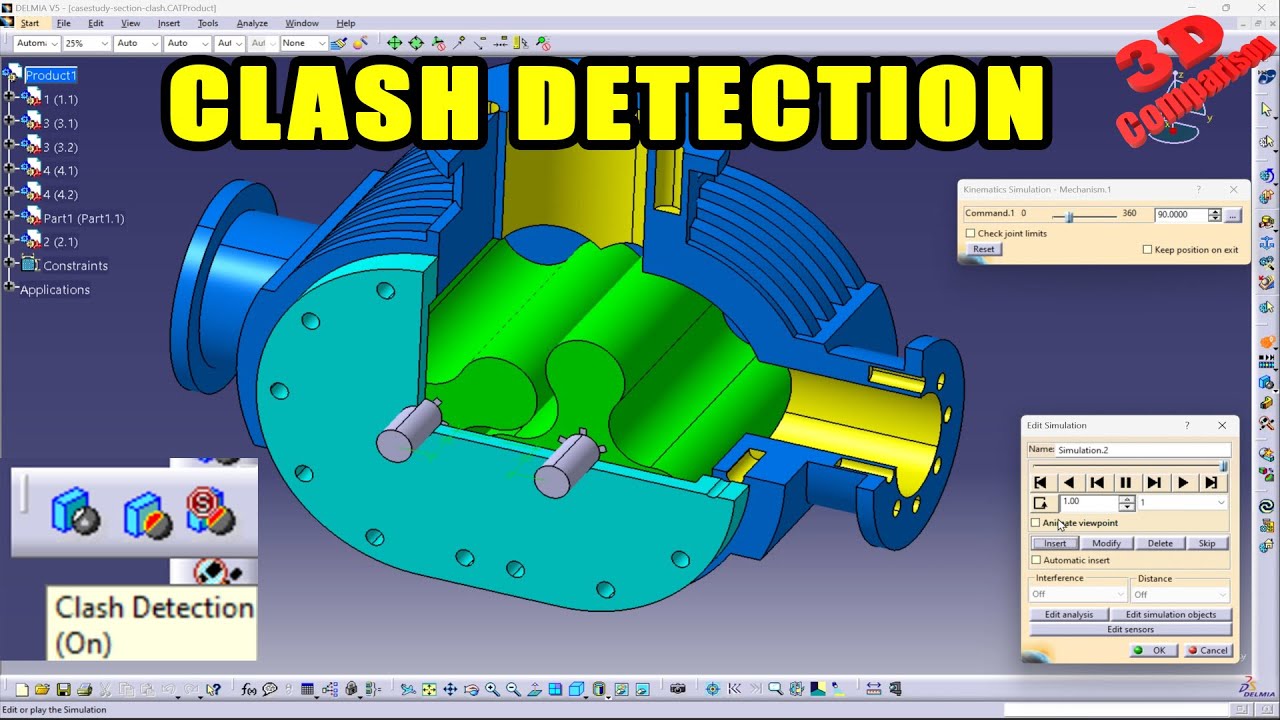Click the What's This help pointer icon
The height and width of the screenshot is (720, 1280).
(x=213, y=689)
